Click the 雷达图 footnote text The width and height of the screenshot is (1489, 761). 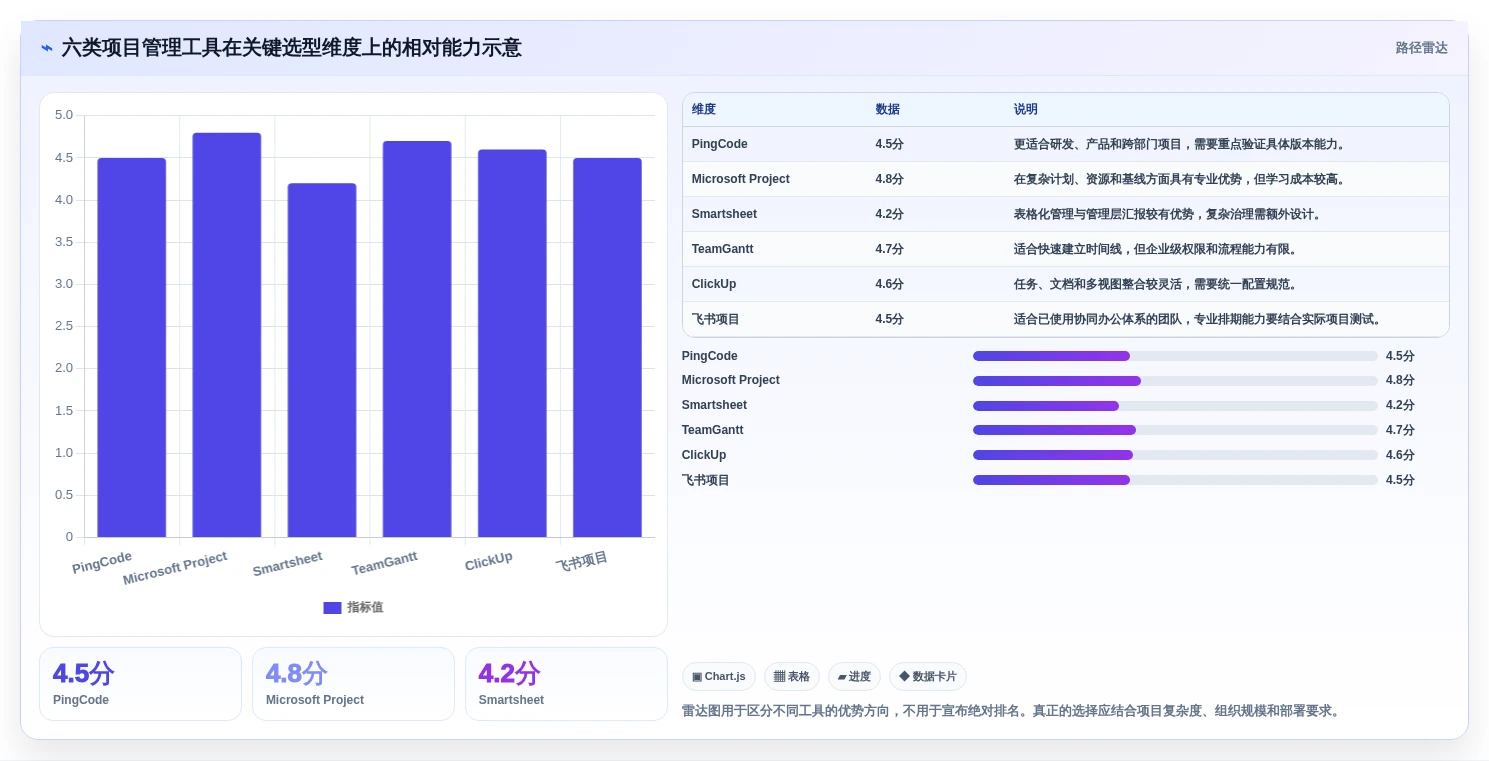click(x=1010, y=711)
